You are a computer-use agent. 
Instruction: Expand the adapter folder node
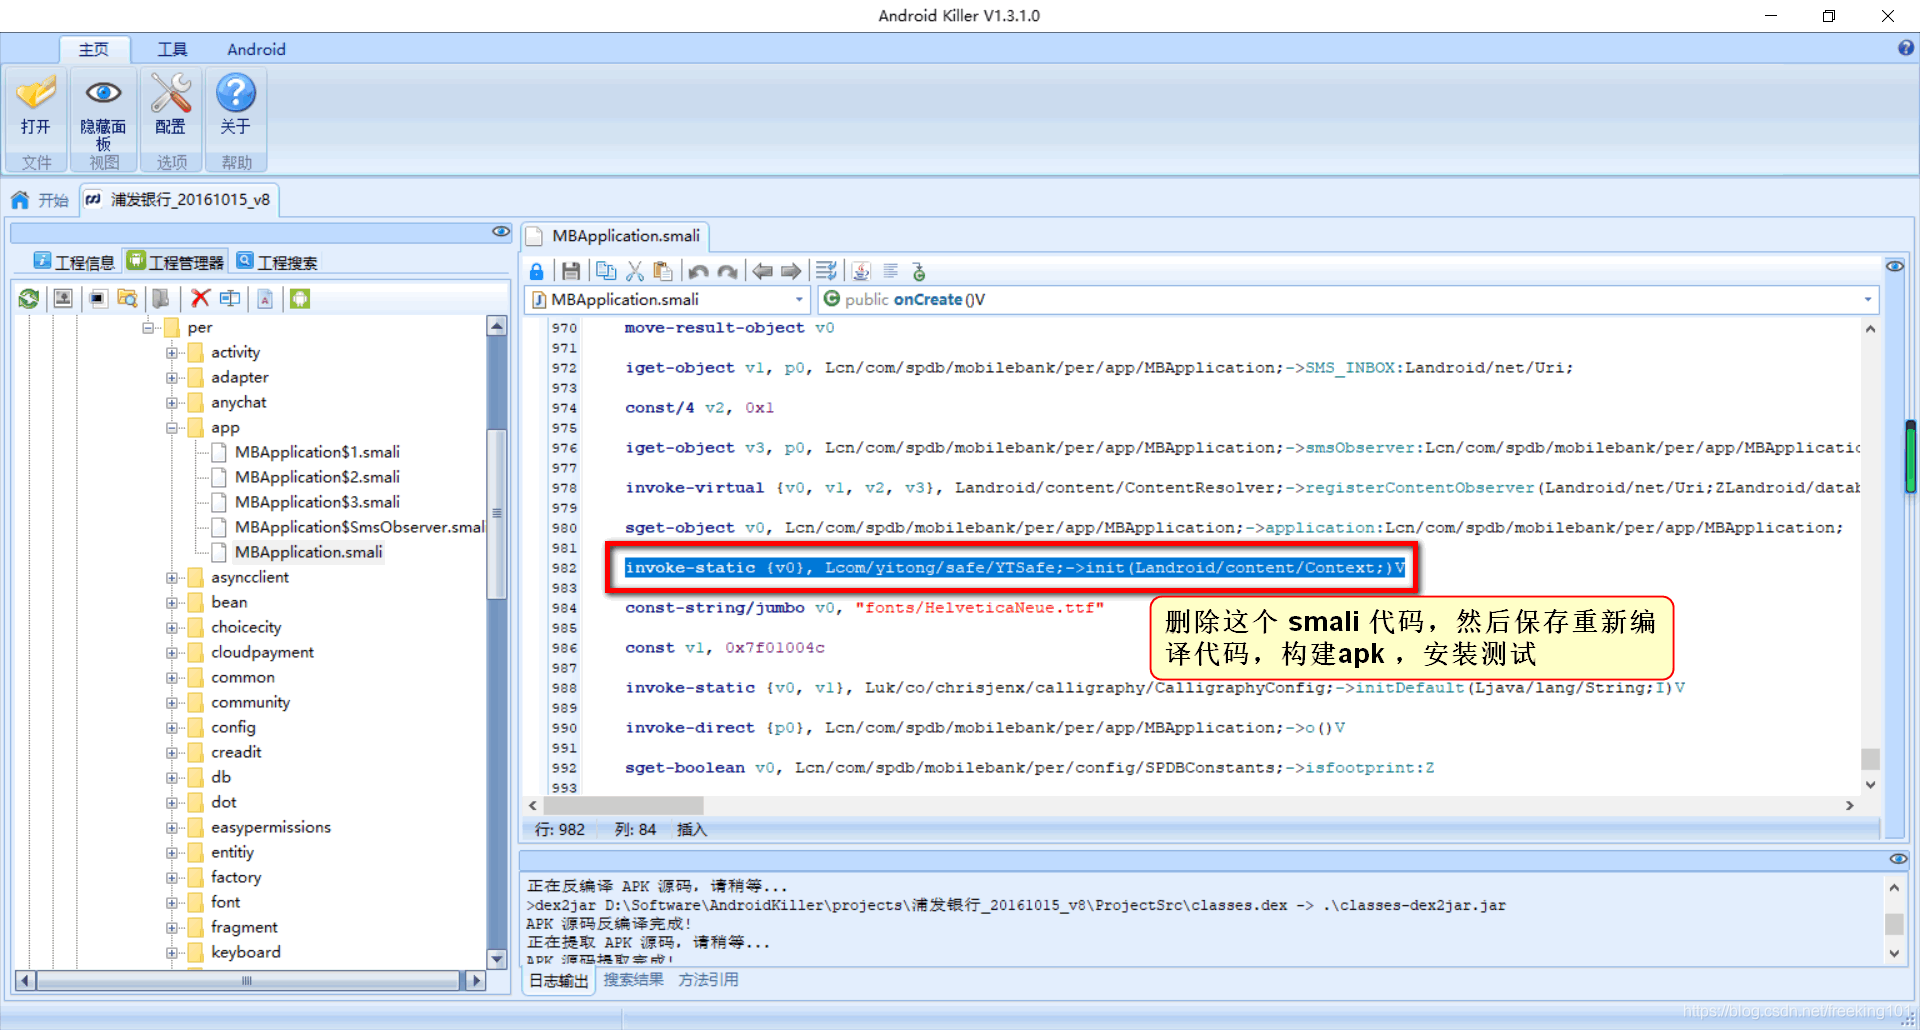[x=172, y=377]
